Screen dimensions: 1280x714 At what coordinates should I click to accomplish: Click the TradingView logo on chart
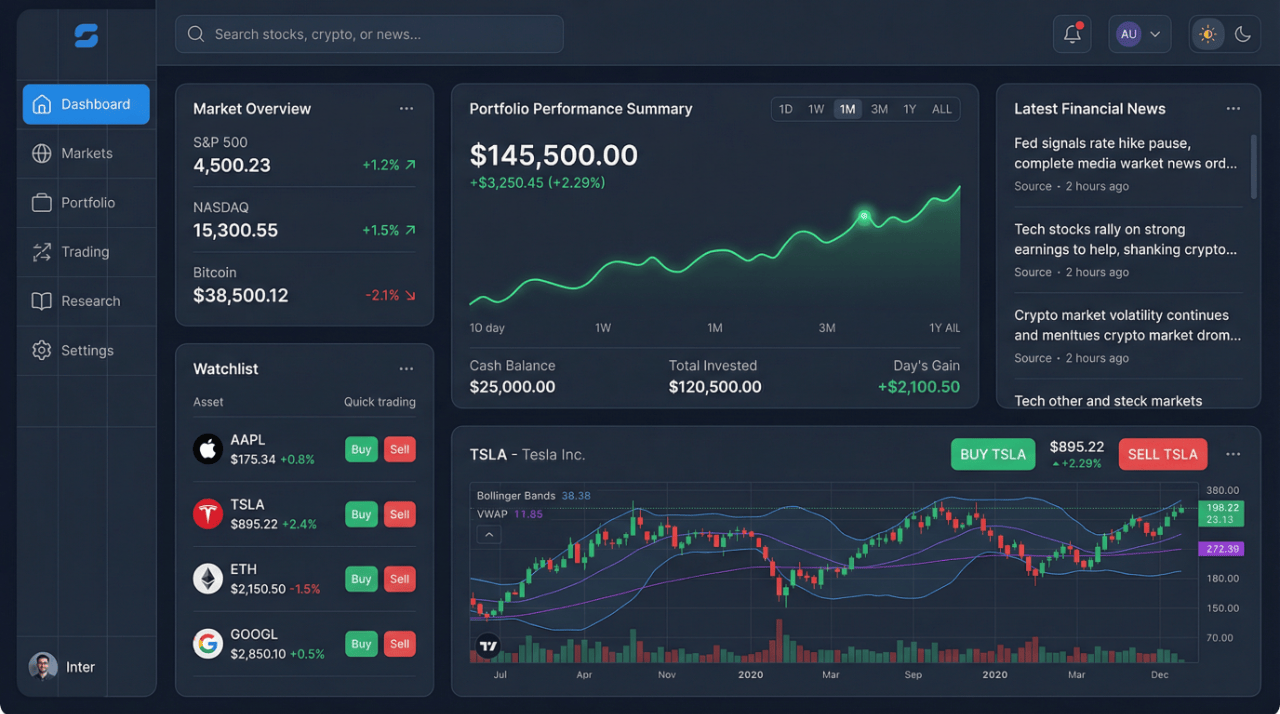click(487, 646)
